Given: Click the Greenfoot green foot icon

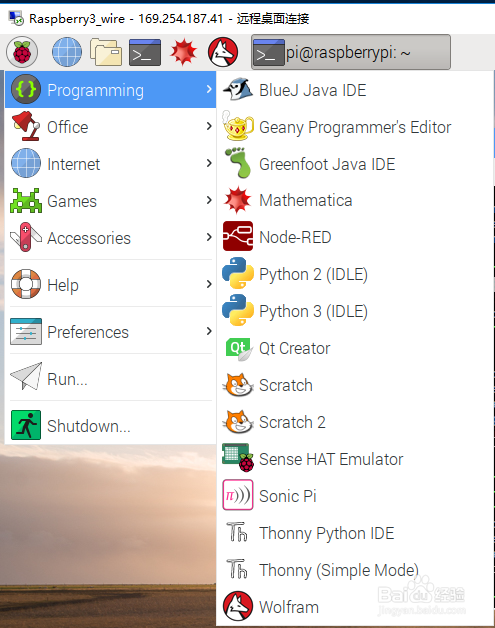Looking at the screenshot, I should point(238,163).
